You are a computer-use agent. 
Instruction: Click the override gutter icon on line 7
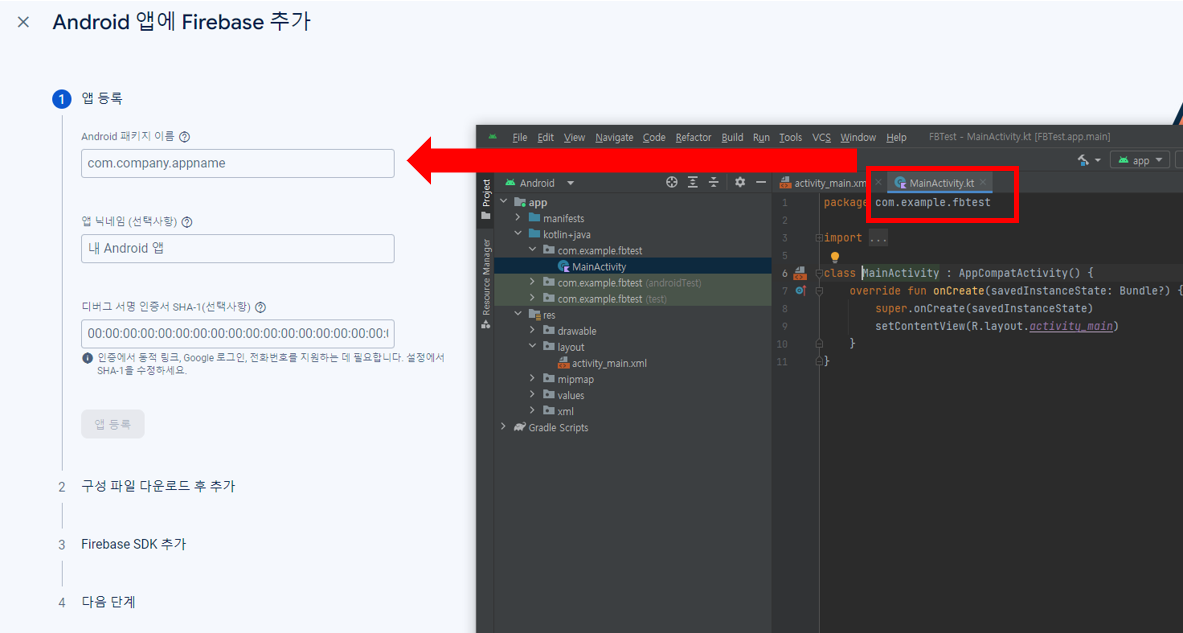(x=800, y=290)
